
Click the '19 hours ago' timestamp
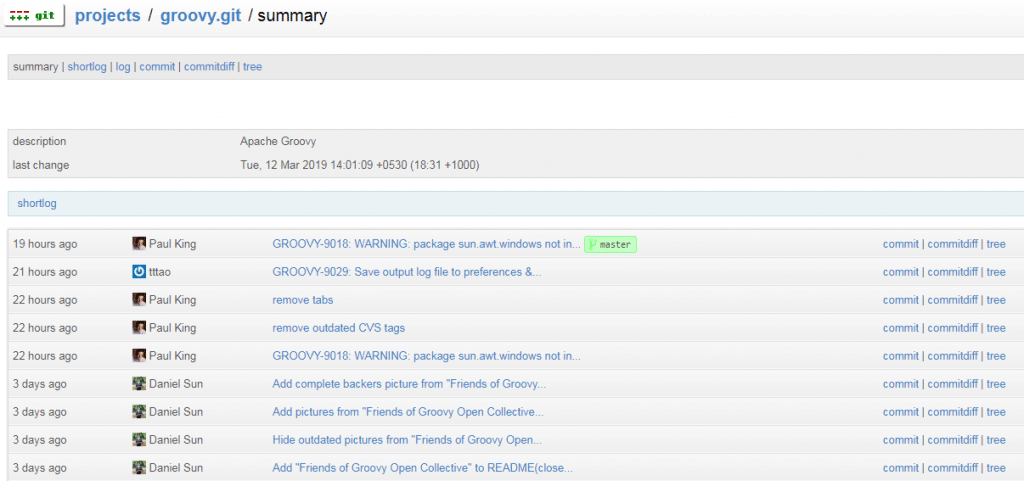coord(45,244)
